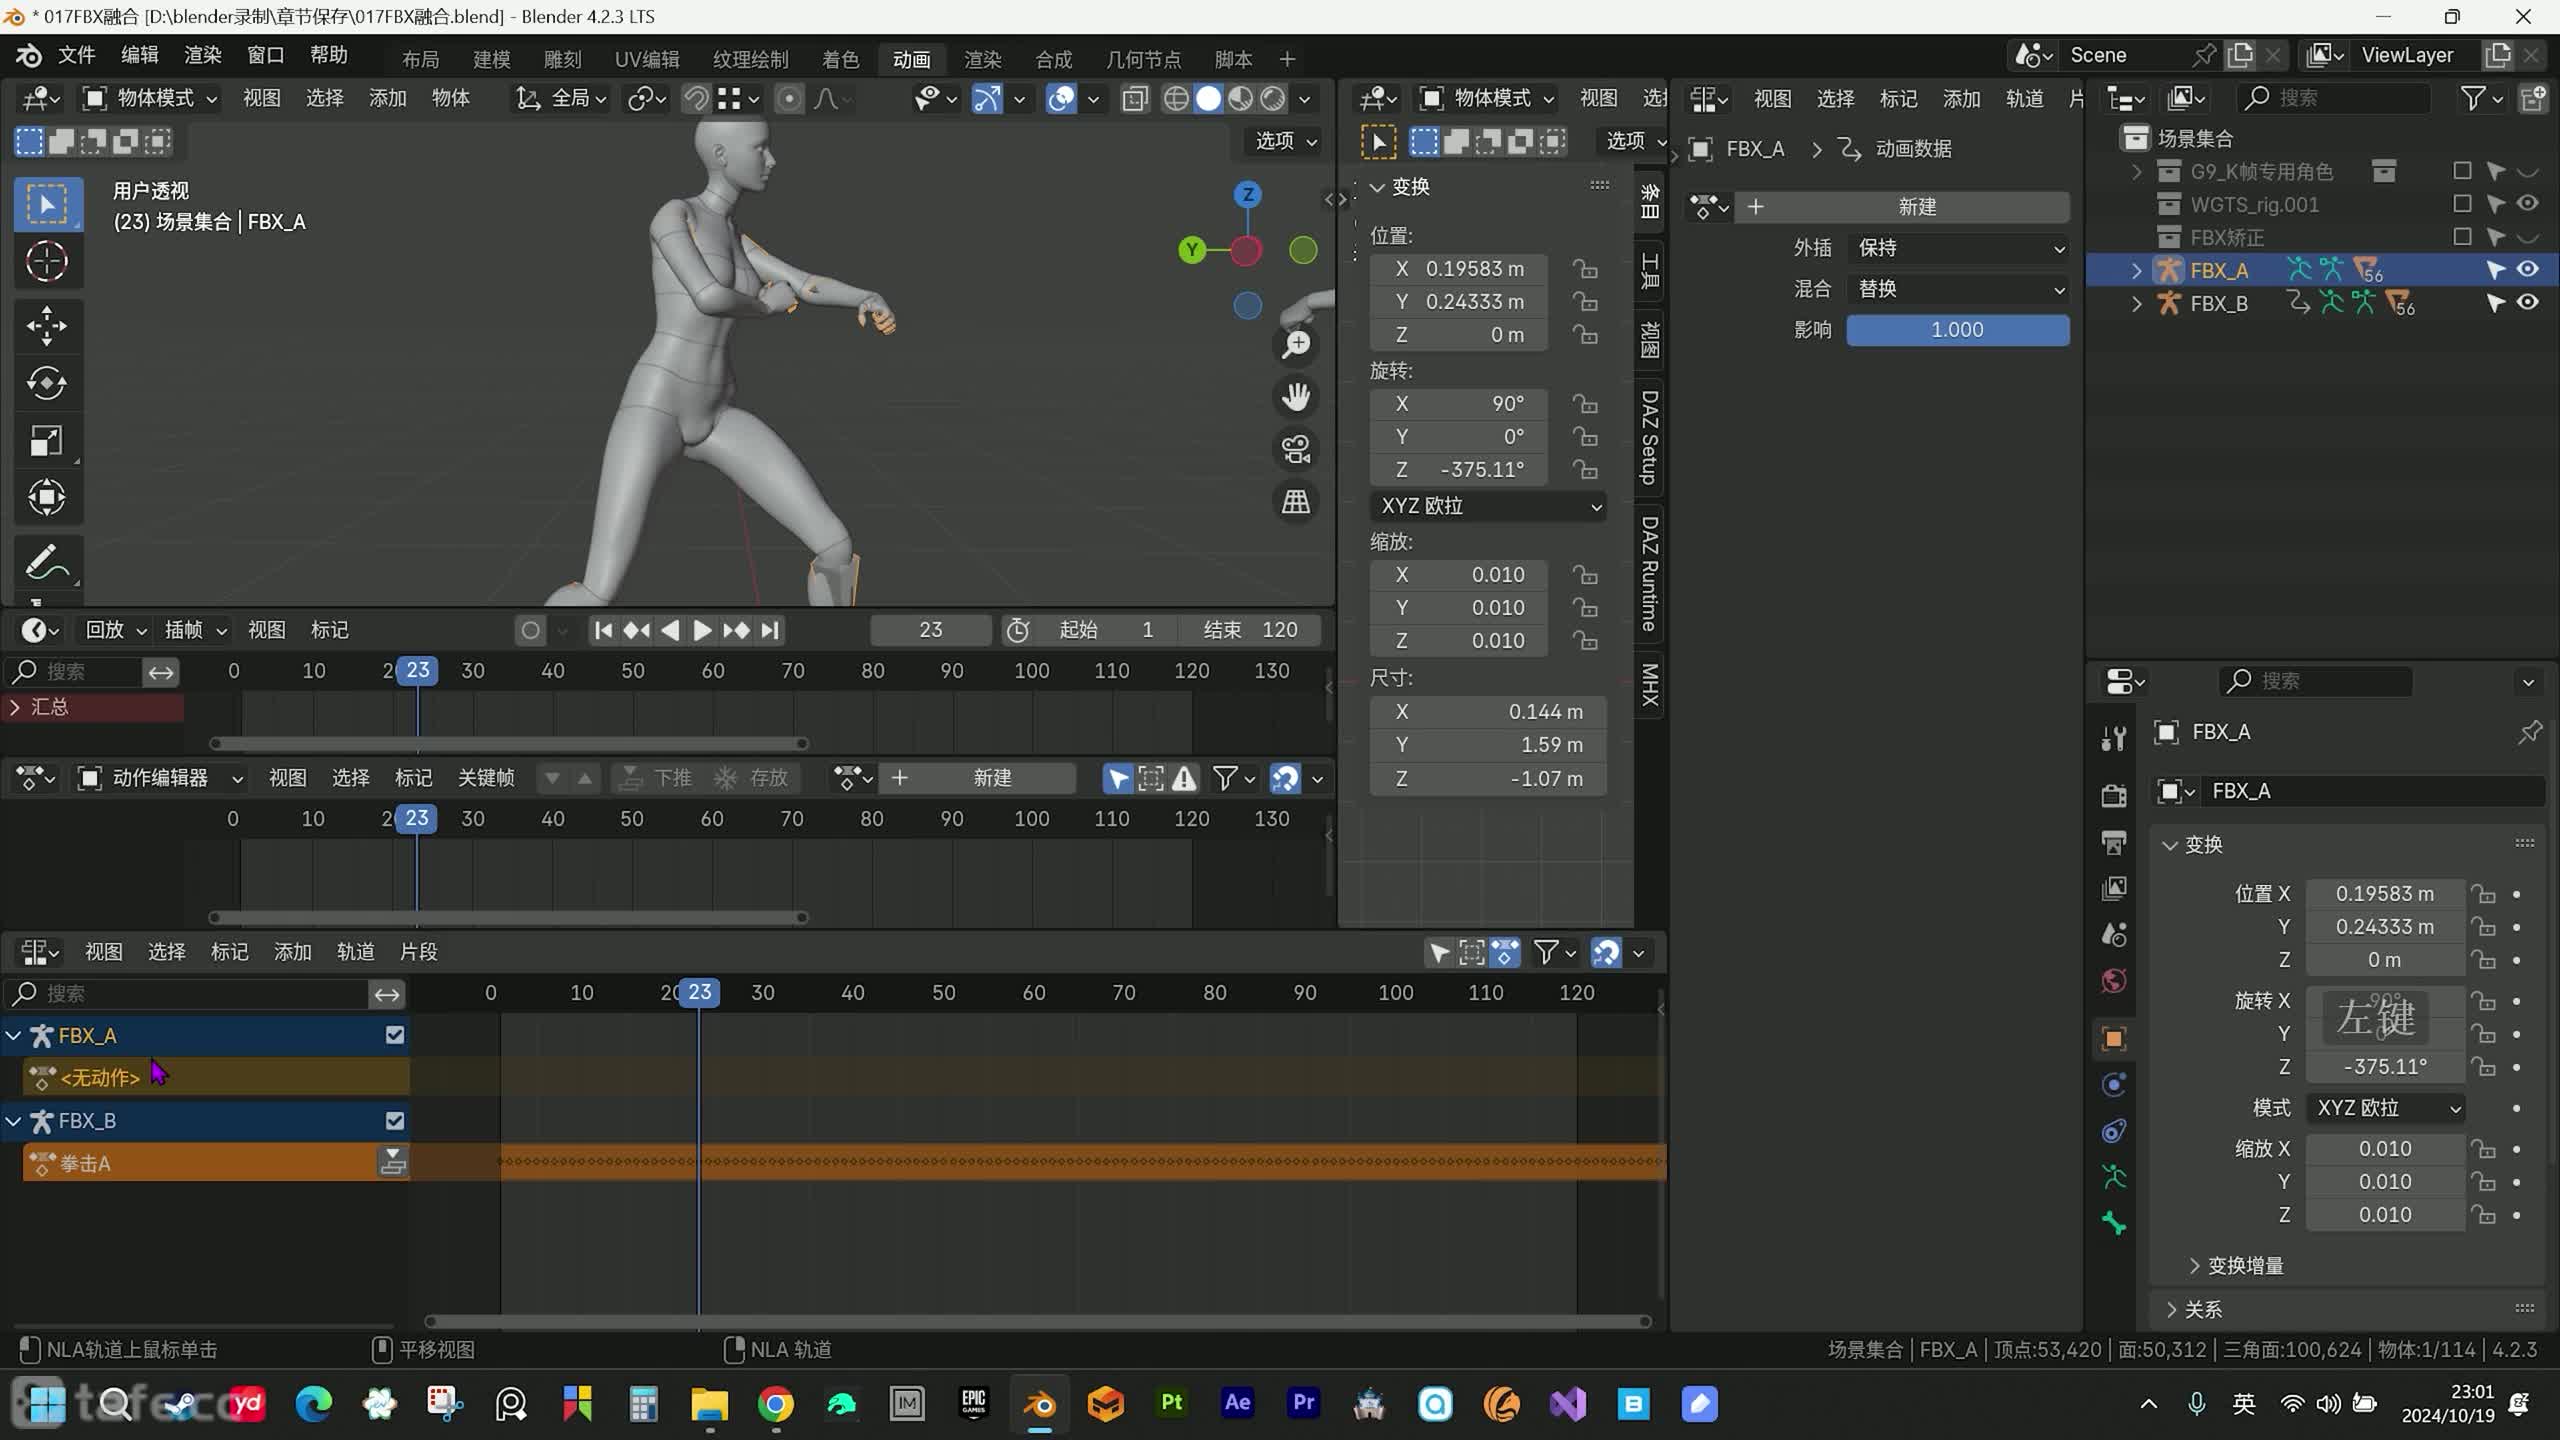Toggle the camera view icon
2560x1440 pixels.
point(1296,449)
